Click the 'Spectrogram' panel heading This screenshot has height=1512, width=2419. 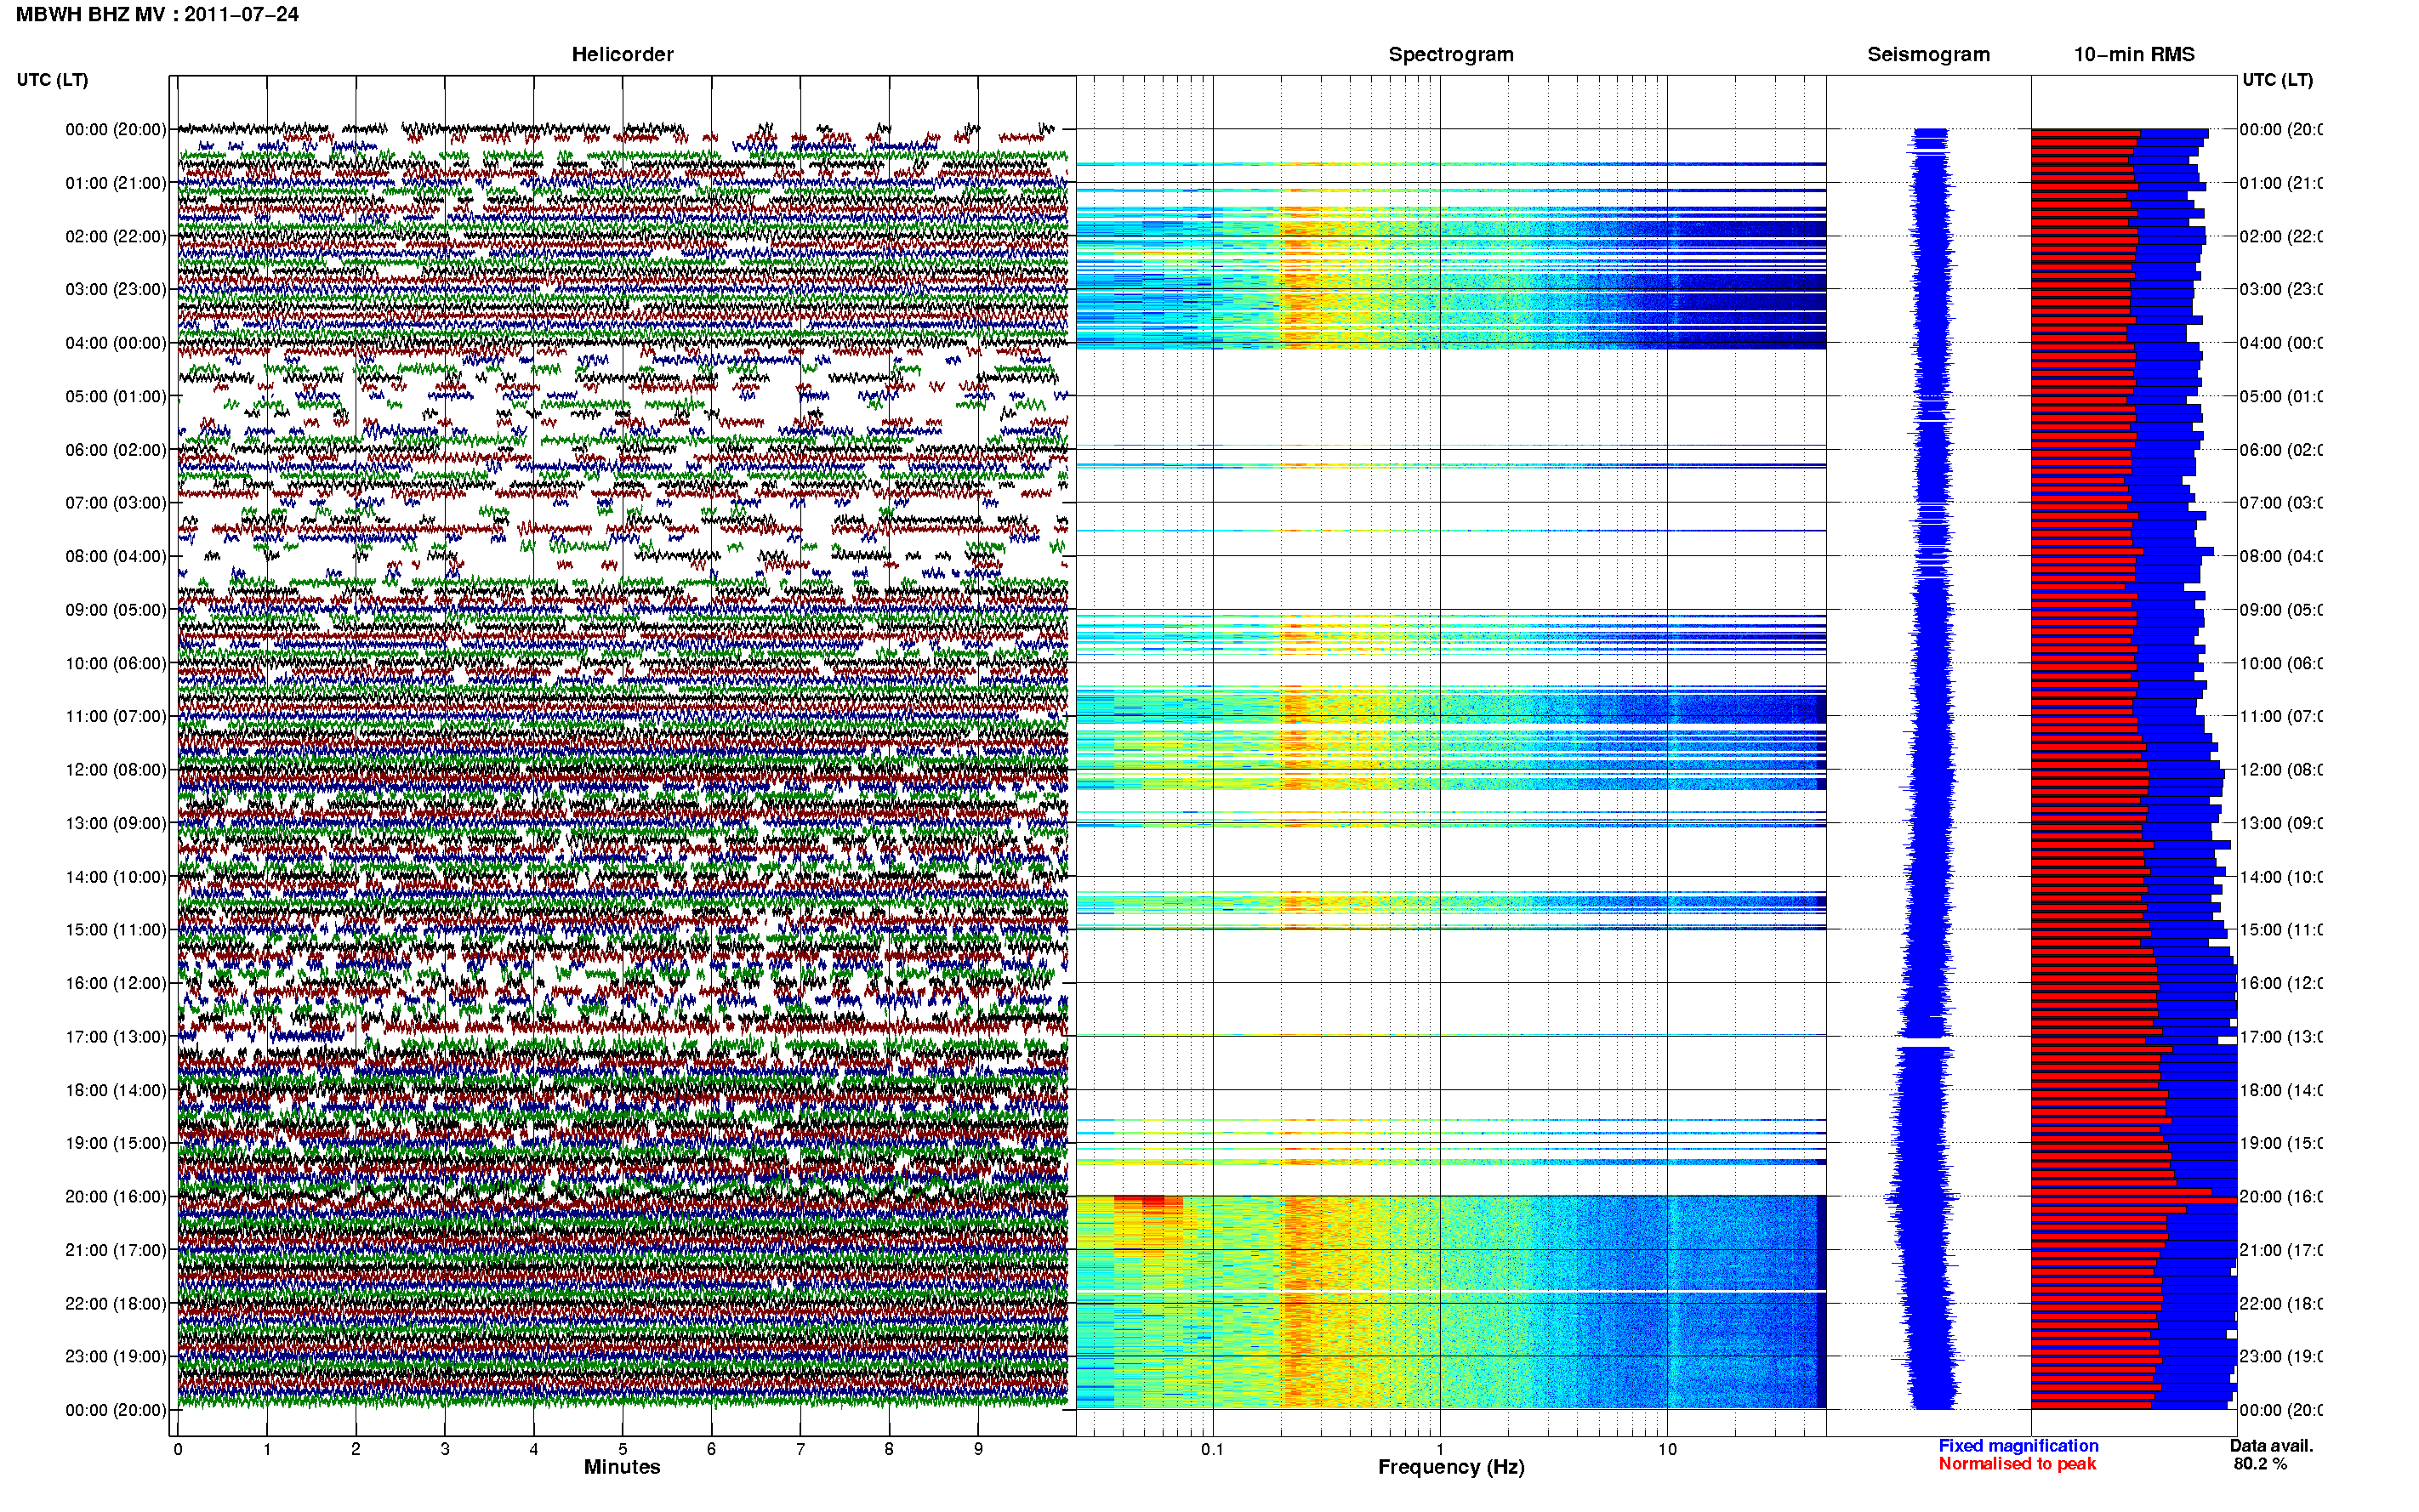click(1451, 55)
